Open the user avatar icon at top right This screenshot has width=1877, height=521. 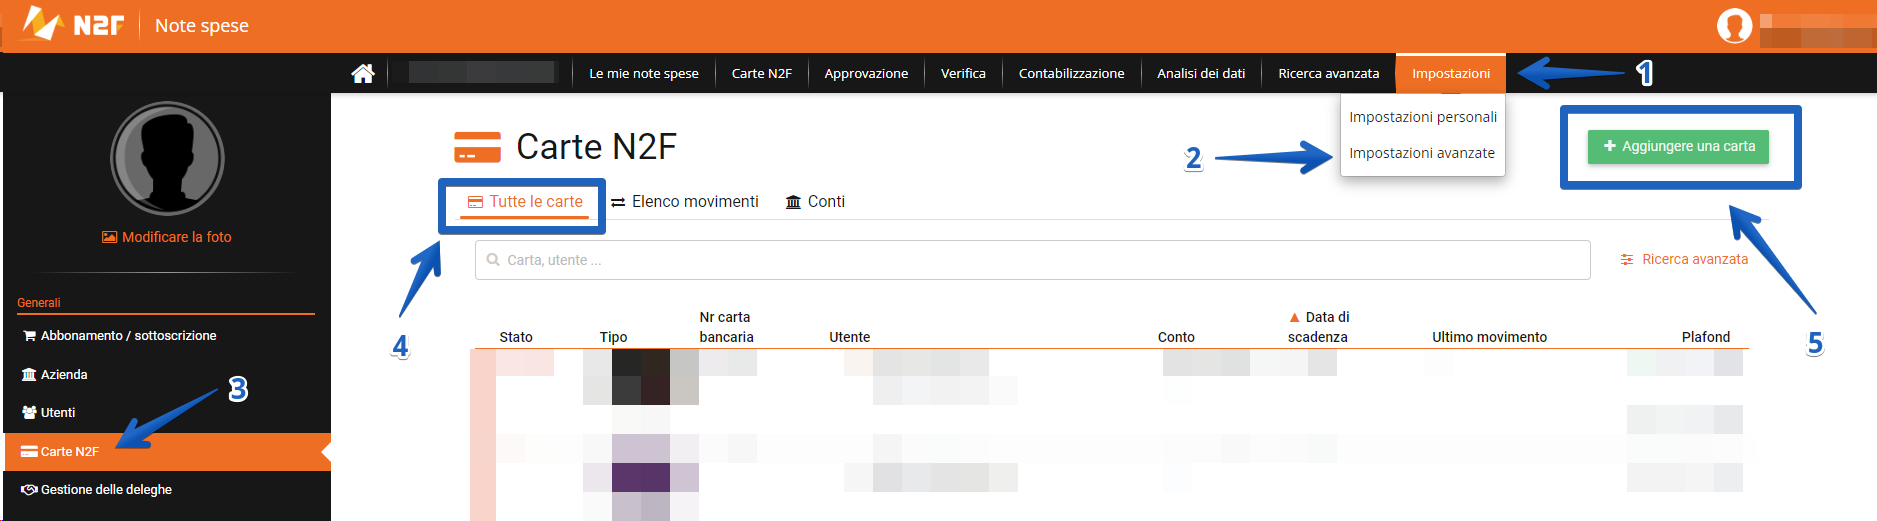point(1734,26)
